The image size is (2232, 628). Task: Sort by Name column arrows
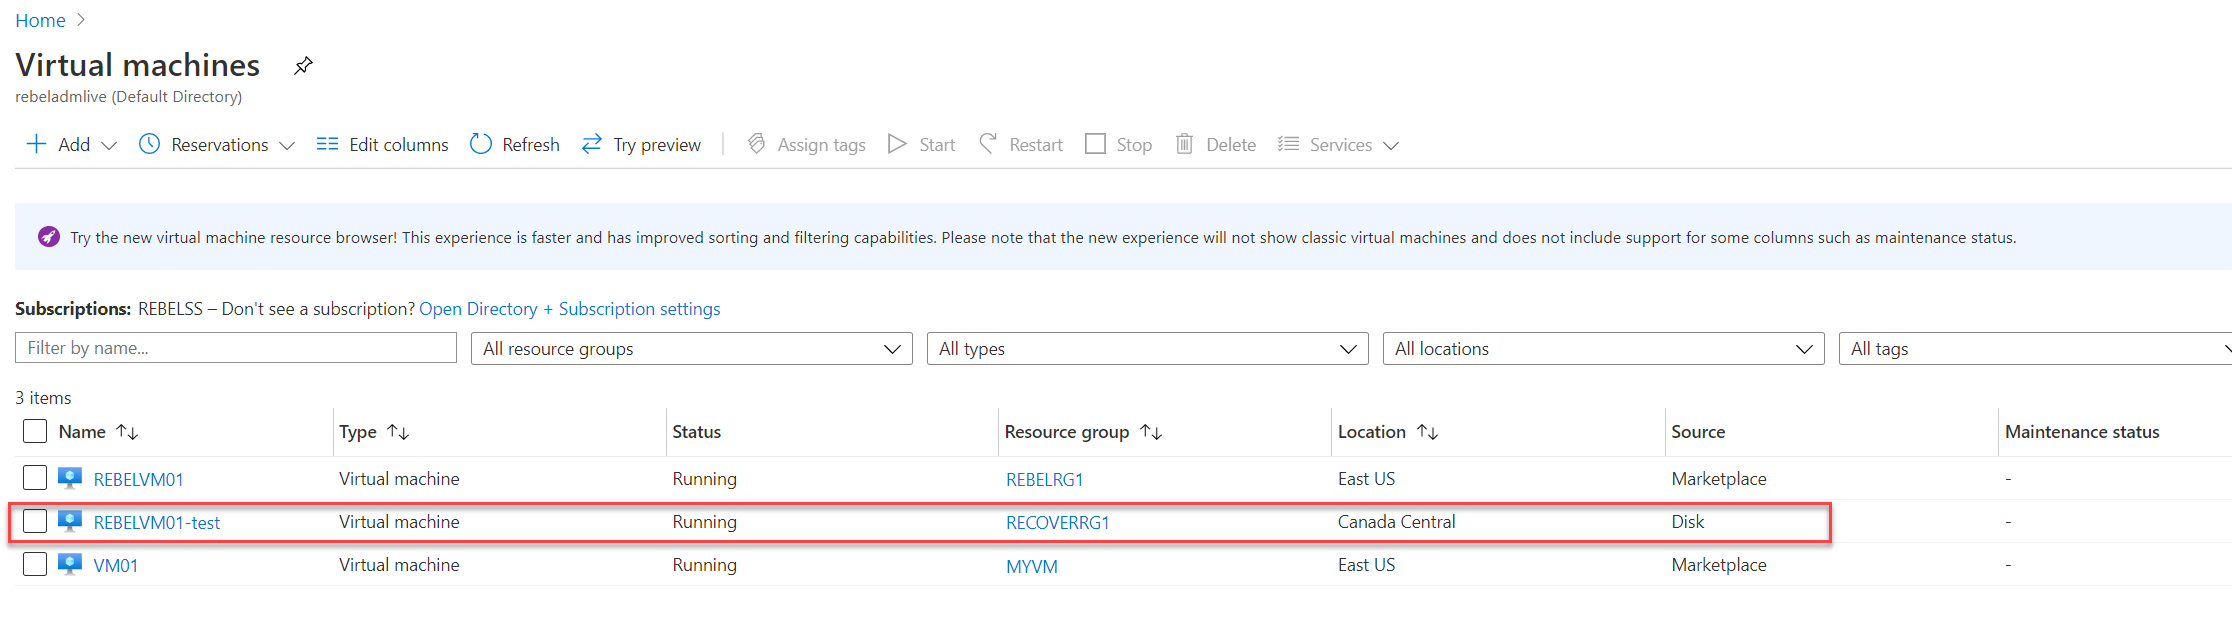tap(127, 432)
